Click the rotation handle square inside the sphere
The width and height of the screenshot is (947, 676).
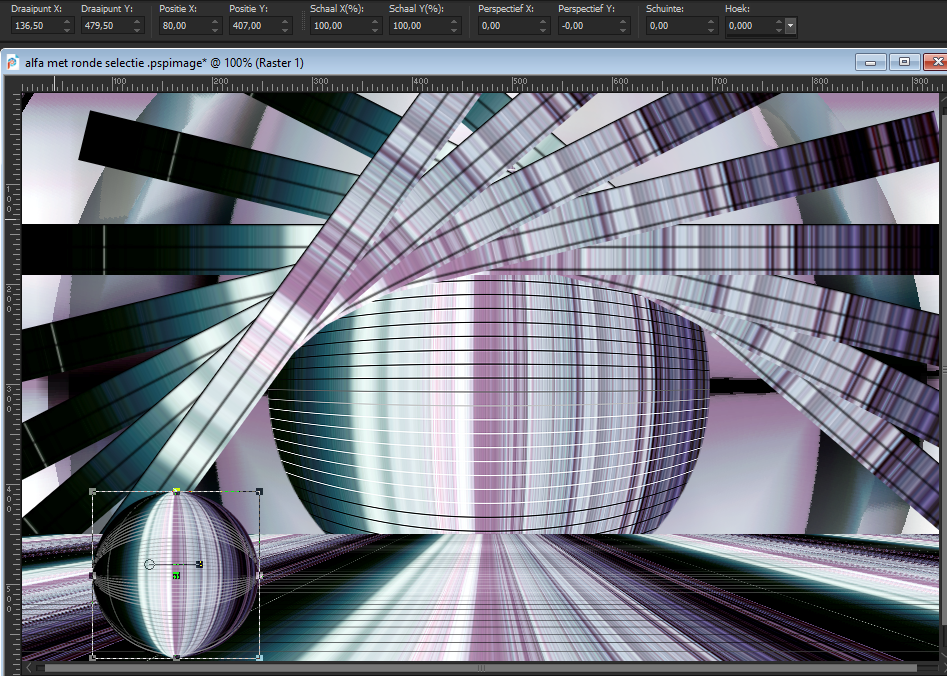tap(199, 564)
